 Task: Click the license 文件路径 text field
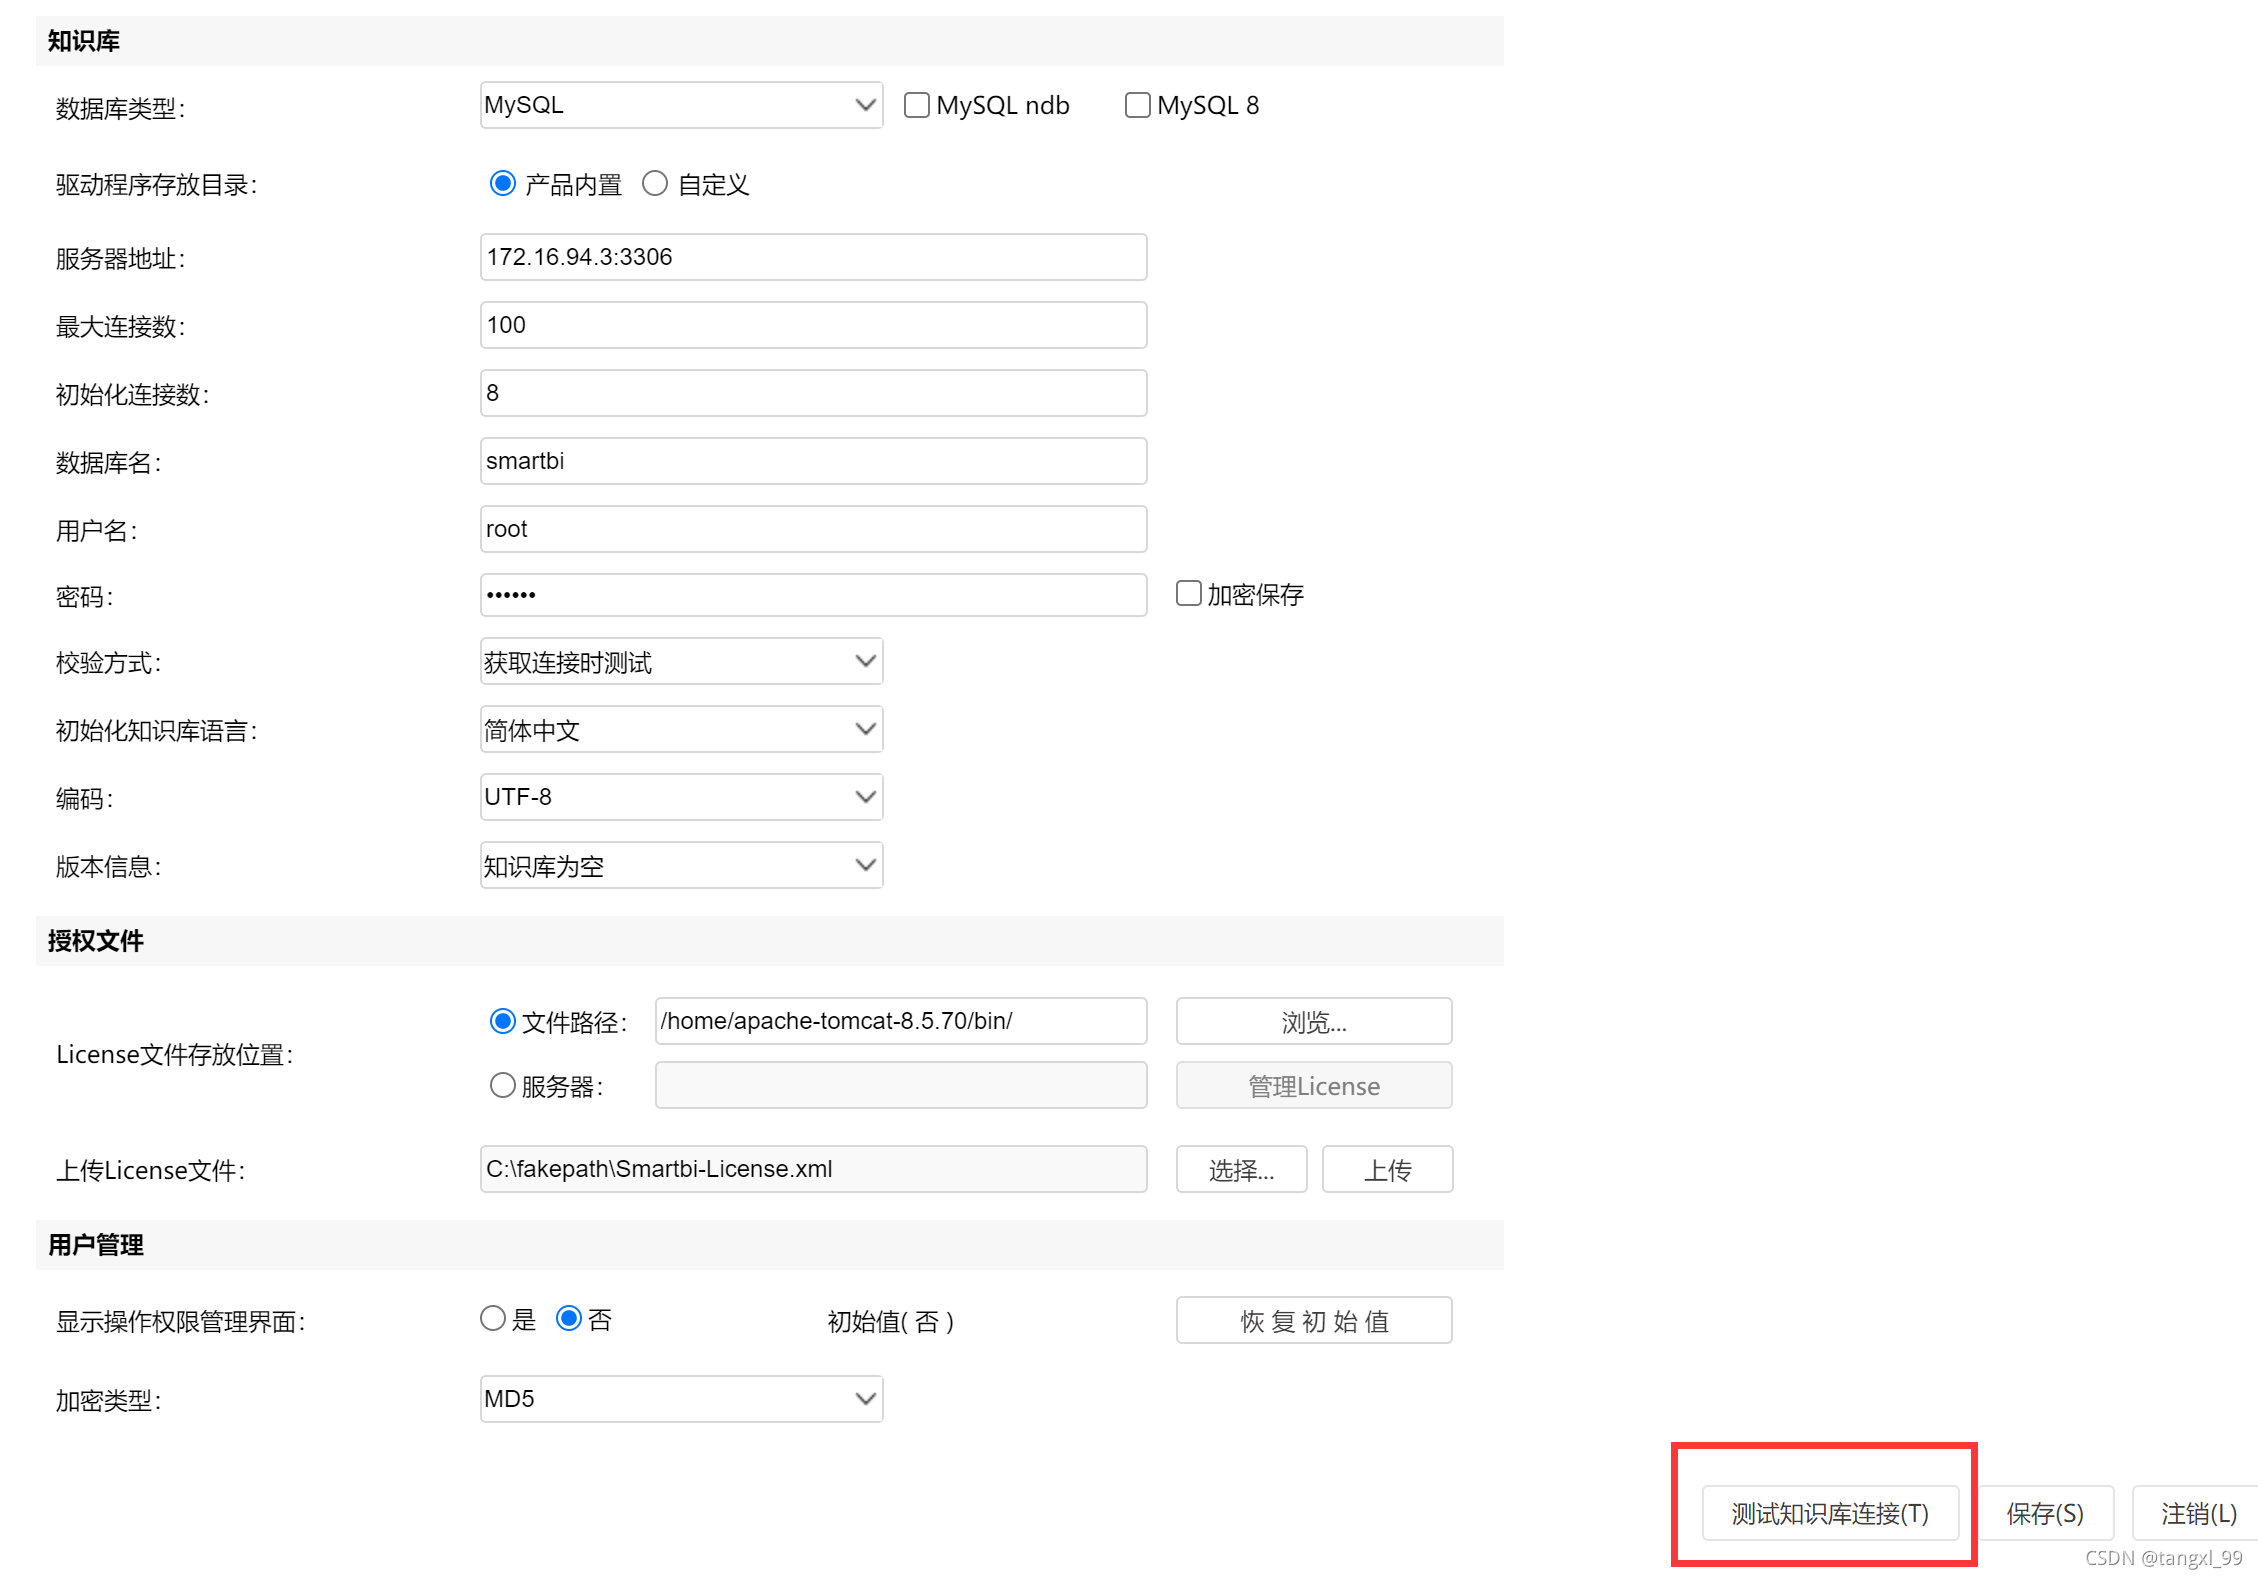coord(900,1021)
